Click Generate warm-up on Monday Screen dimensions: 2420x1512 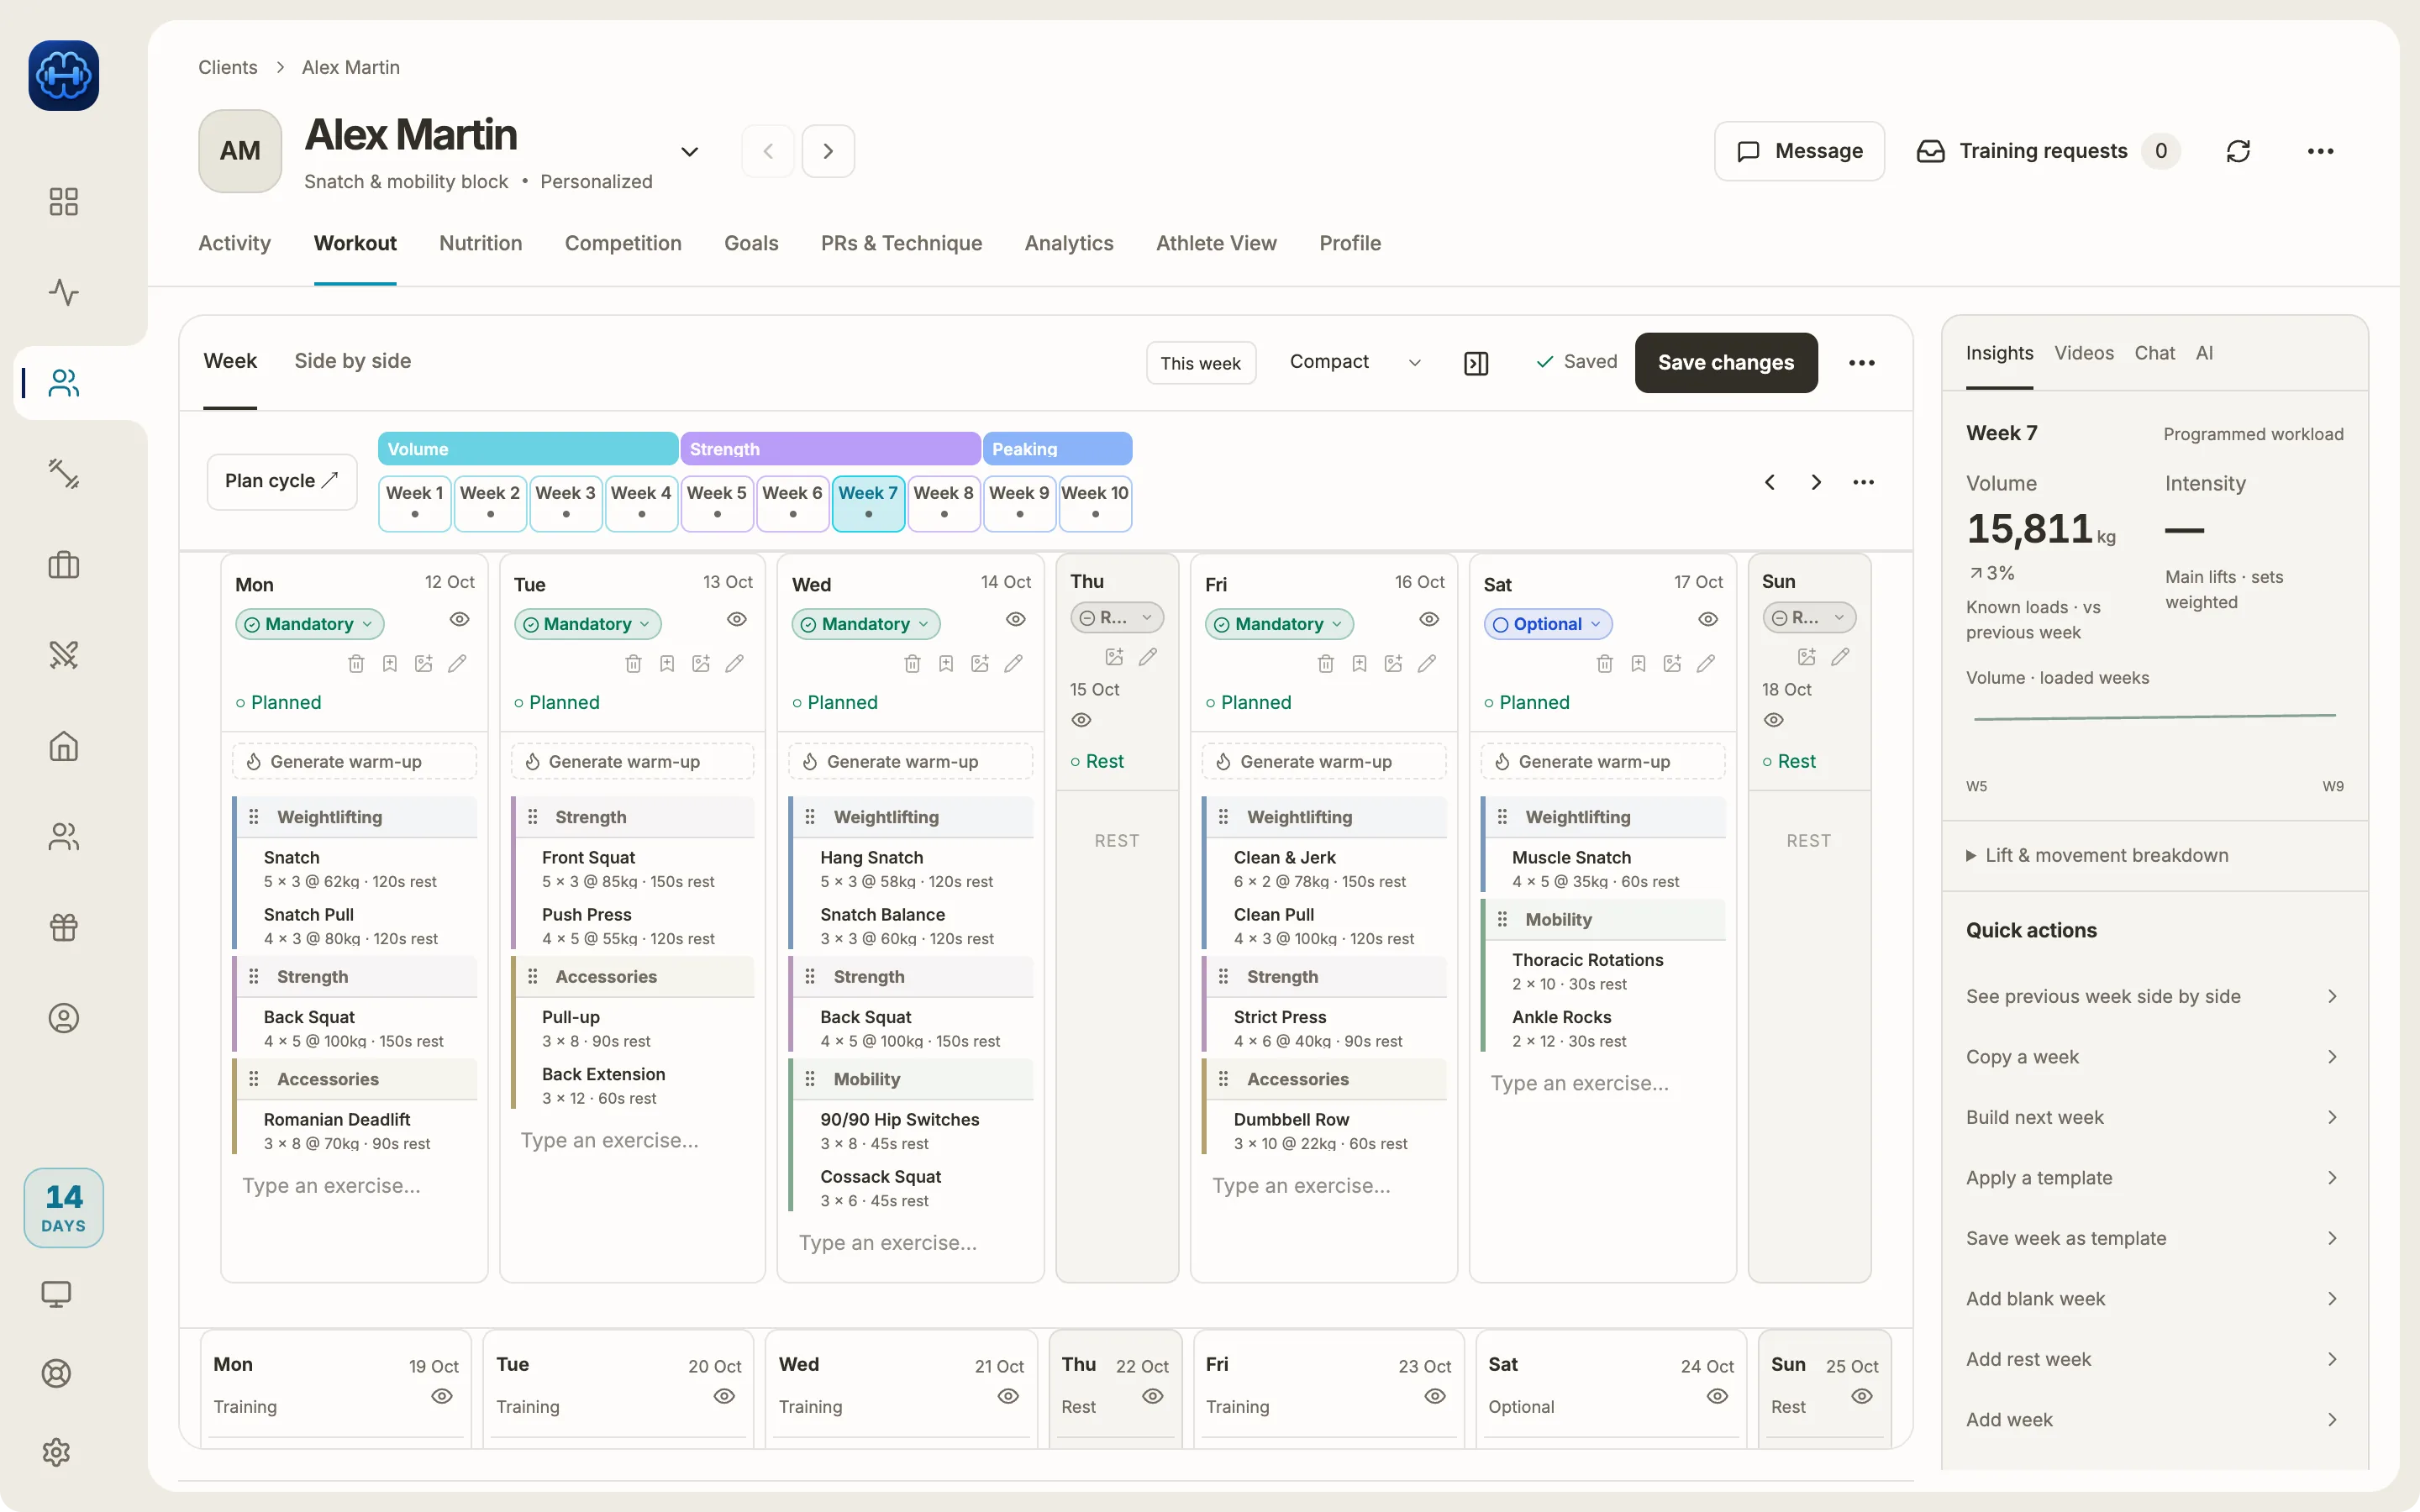point(354,761)
